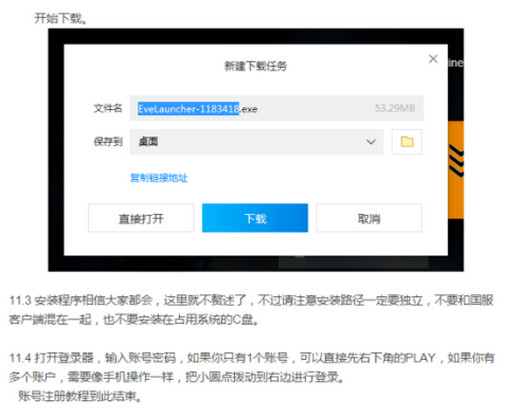Click the paragraph beginning 11.3
The width and height of the screenshot is (520, 417).
click(251, 310)
